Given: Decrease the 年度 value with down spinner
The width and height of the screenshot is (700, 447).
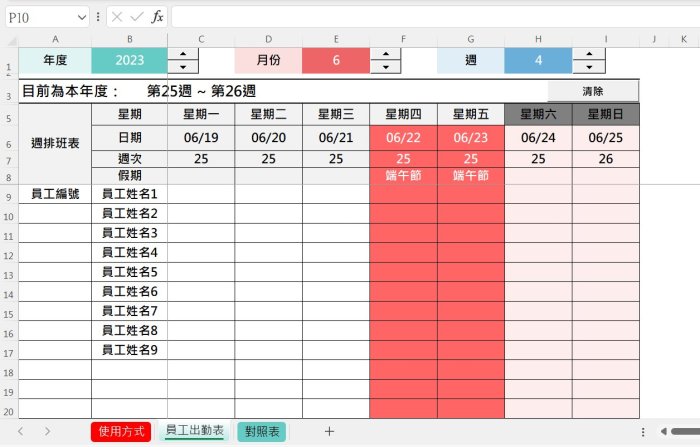Looking at the screenshot, I should [x=183, y=67].
